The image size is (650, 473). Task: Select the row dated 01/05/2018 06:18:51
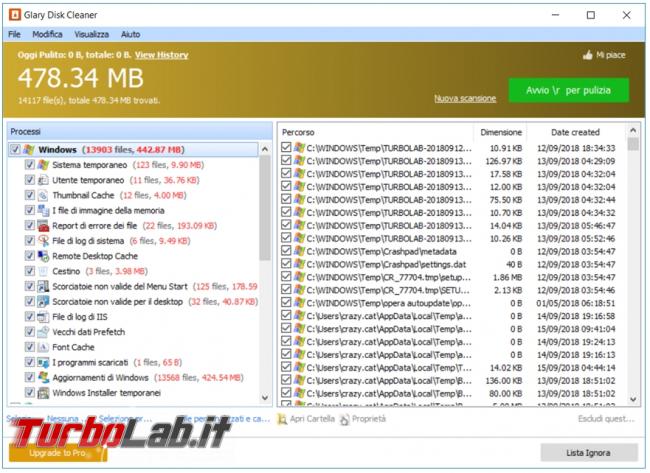[x=453, y=303]
